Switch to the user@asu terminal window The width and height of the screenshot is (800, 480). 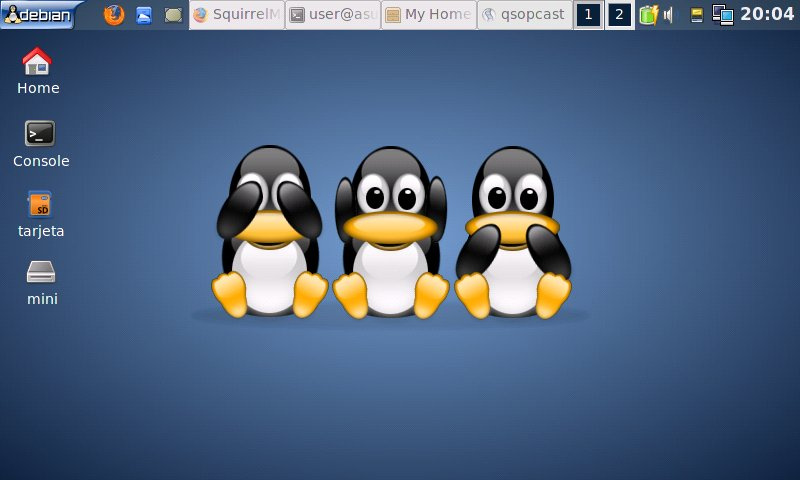pos(333,15)
